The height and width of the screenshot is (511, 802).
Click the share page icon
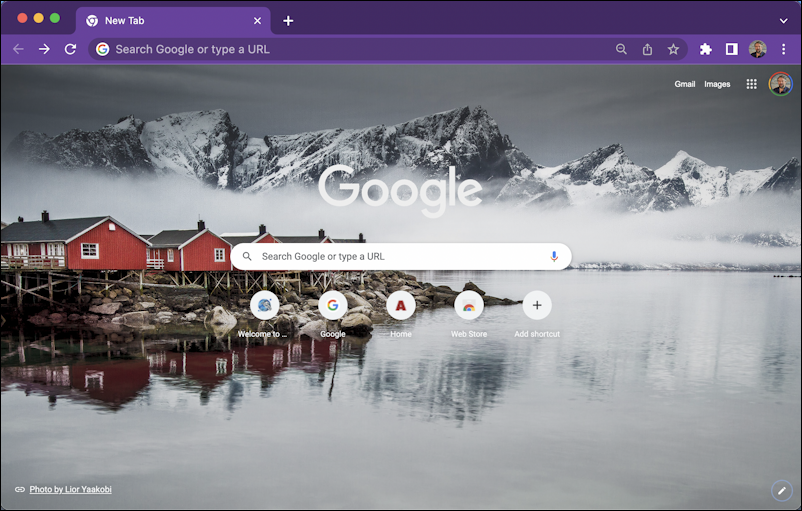tap(647, 49)
